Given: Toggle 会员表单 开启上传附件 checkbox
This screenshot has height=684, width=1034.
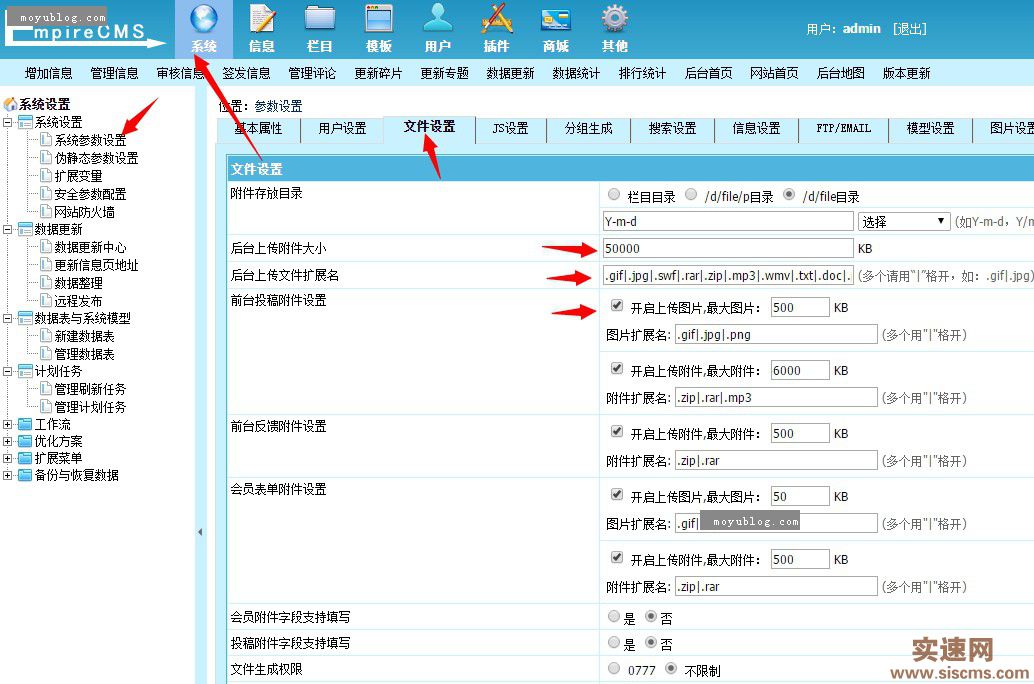Looking at the screenshot, I should pyautogui.click(x=617, y=557).
